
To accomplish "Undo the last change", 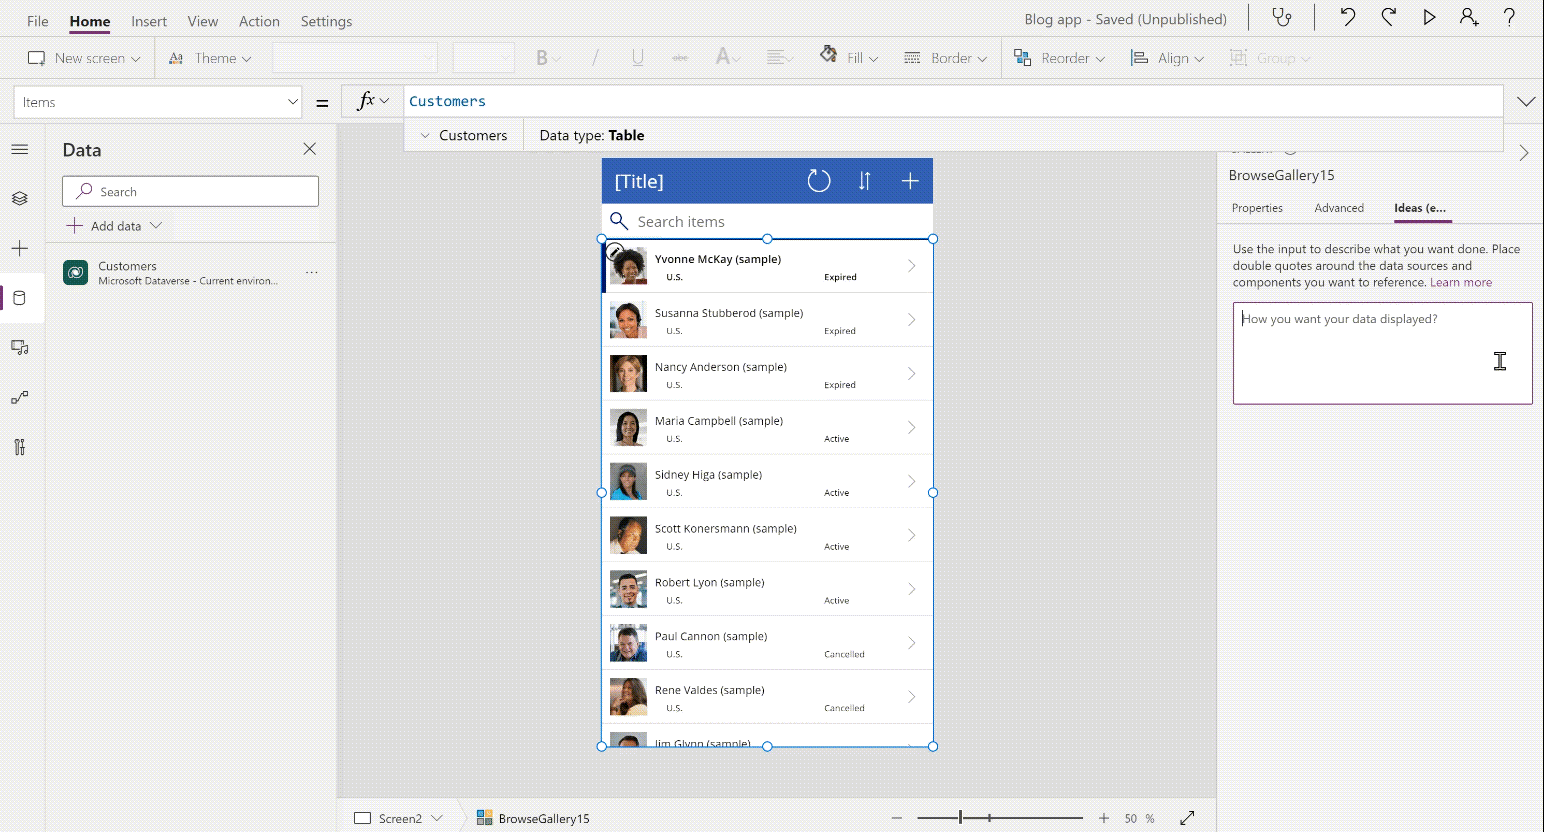I will [1346, 17].
